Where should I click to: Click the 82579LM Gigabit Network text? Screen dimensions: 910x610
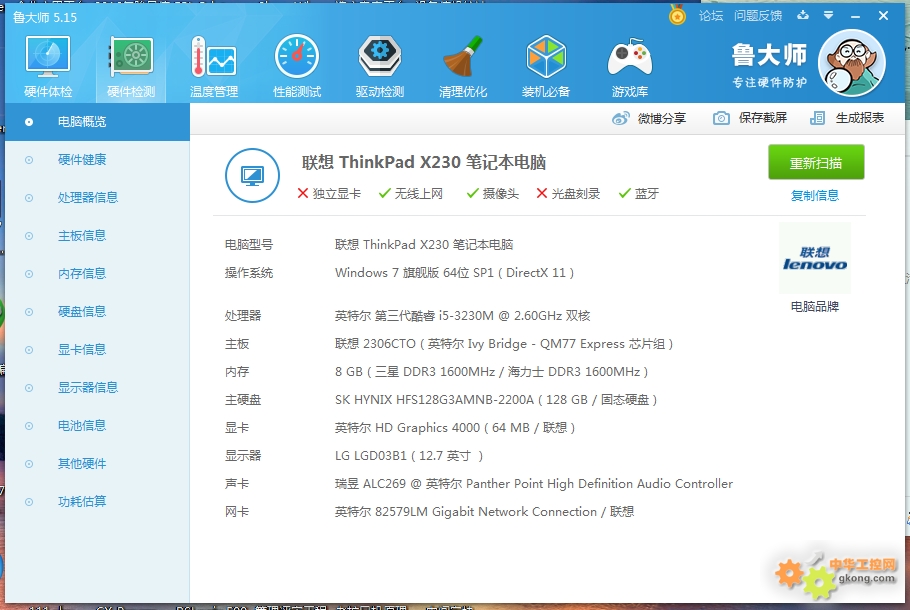pos(485,512)
